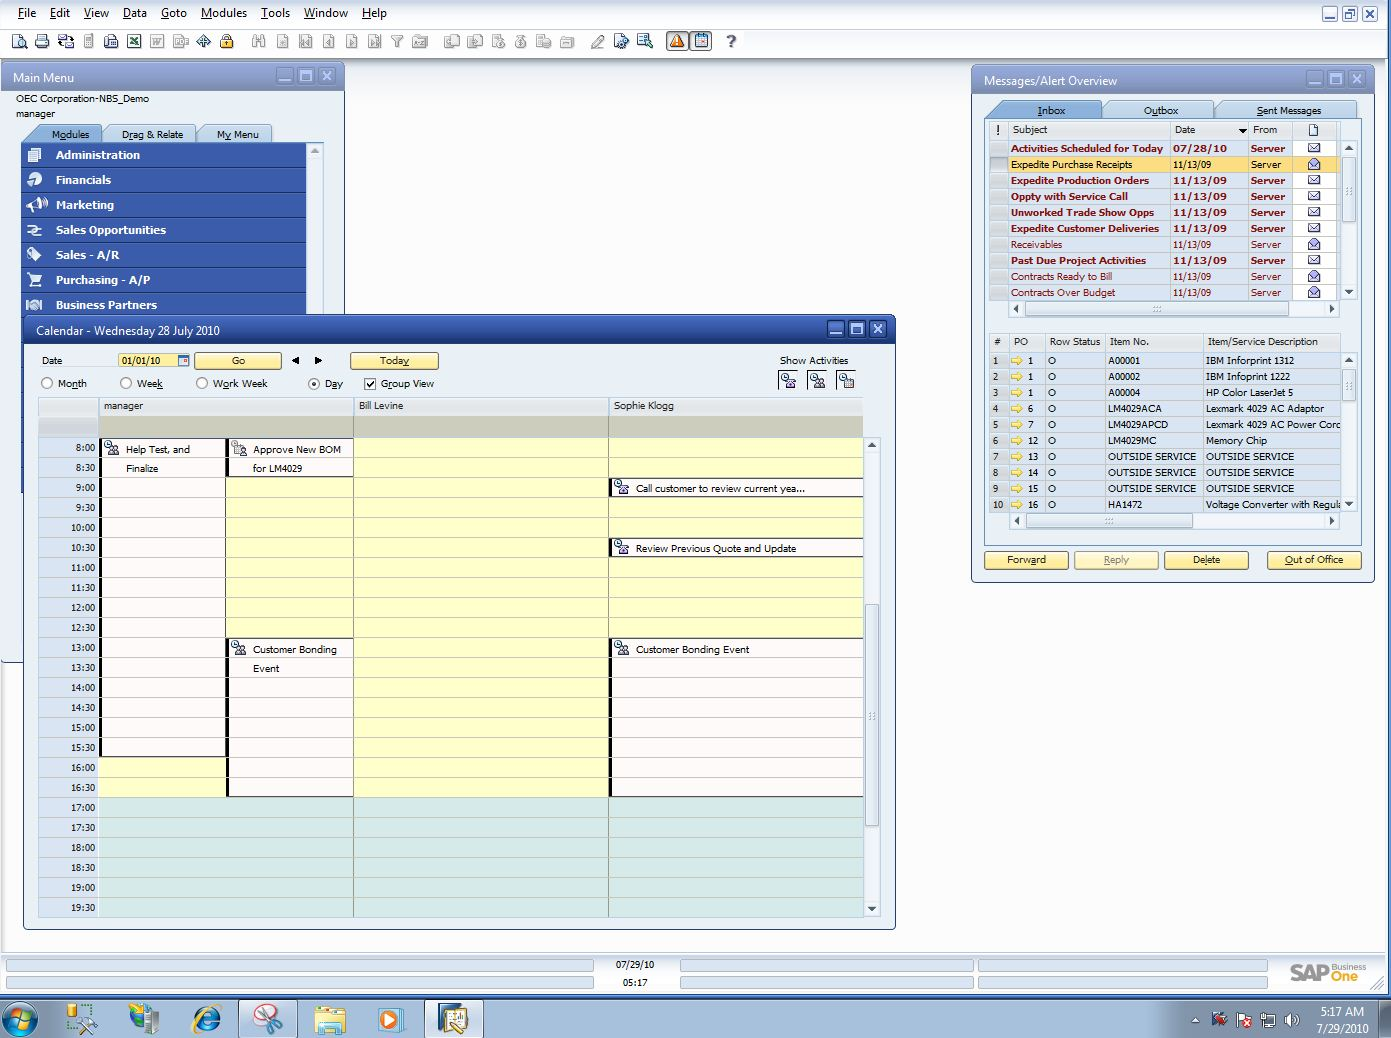
Task: Click the calendar vertical scrollbar
Action: coord(871,714)
